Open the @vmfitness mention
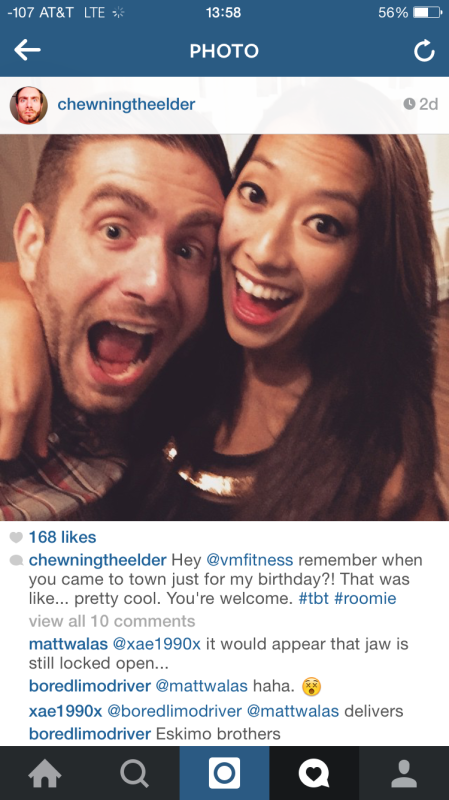This screenshot has height=800, width=449. point(250,560)
